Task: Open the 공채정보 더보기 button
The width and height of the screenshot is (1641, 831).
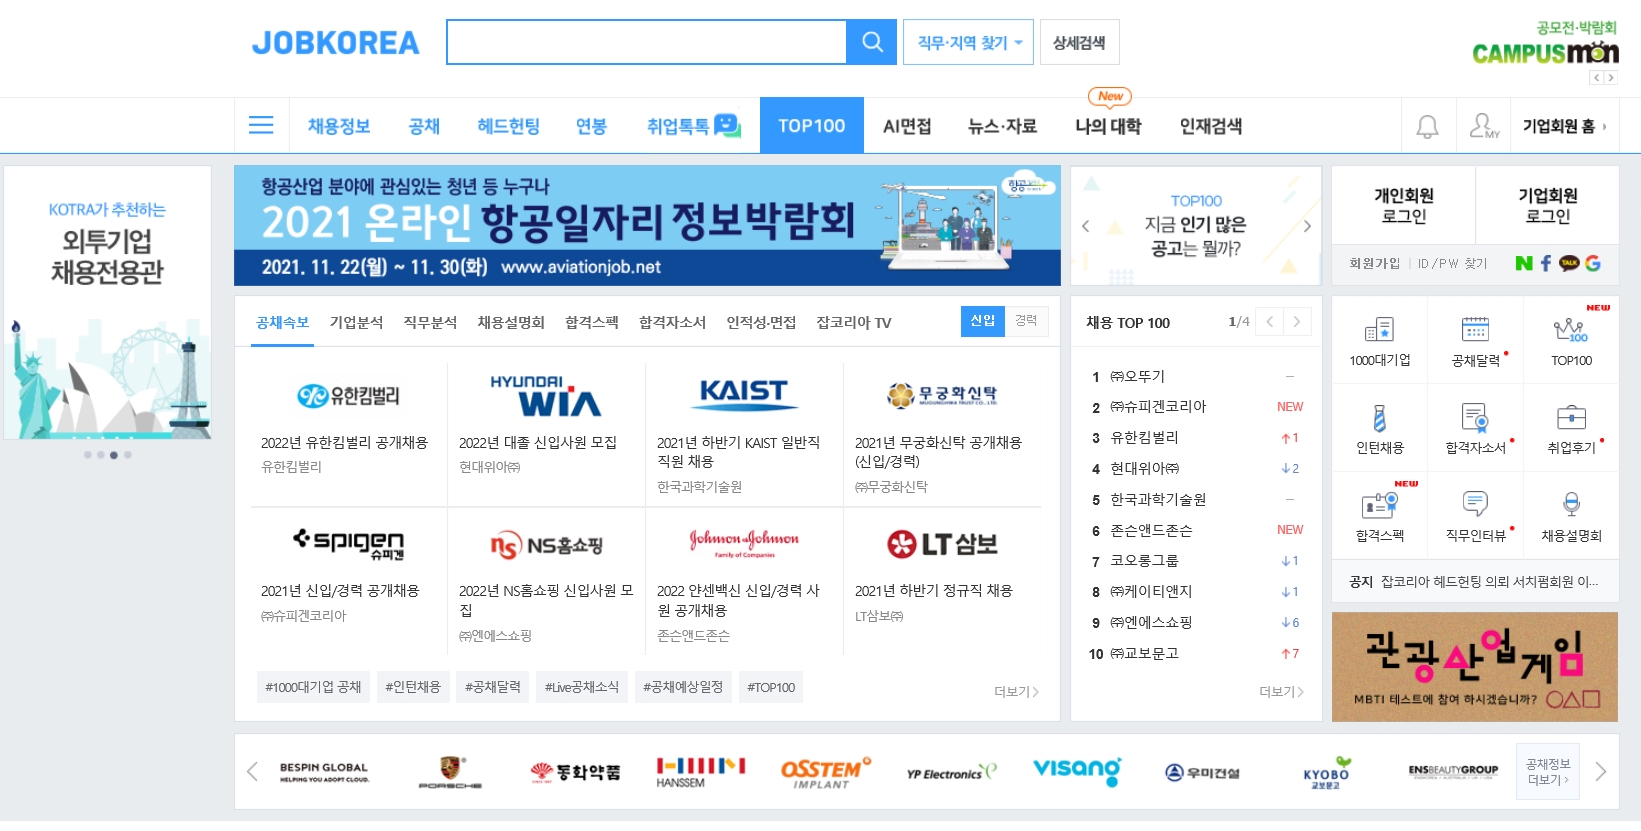Action: pyautogui.click(x=1548, y=771)
